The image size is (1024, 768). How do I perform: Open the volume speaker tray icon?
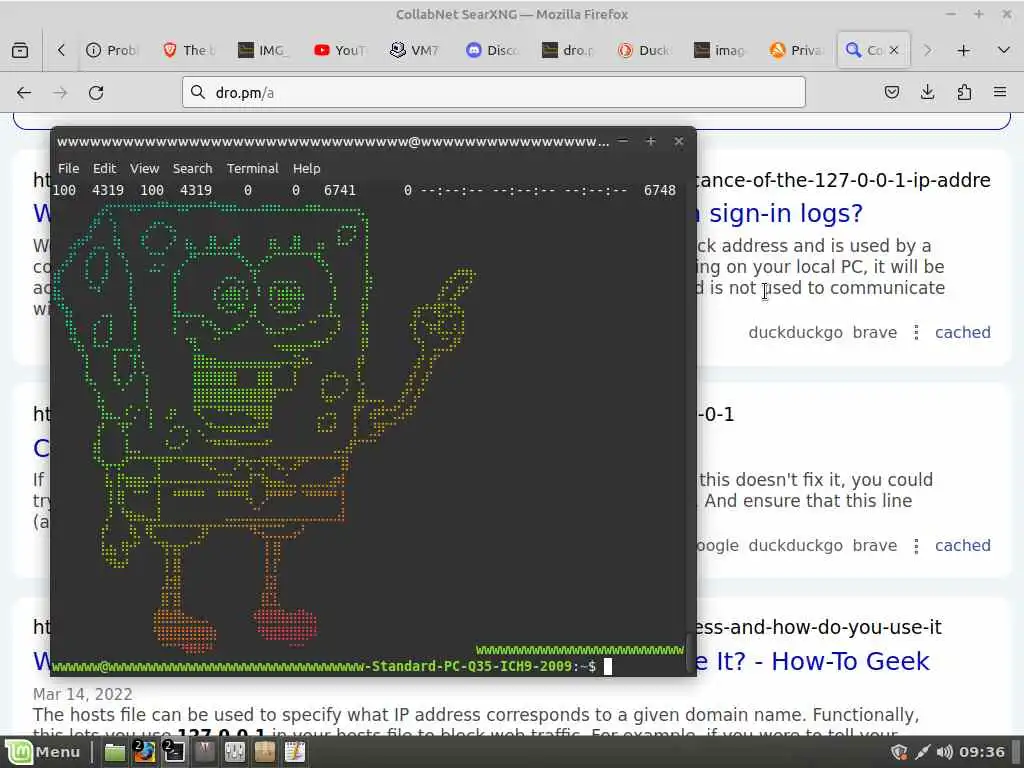pyautogui.click(x=945, y=752)
